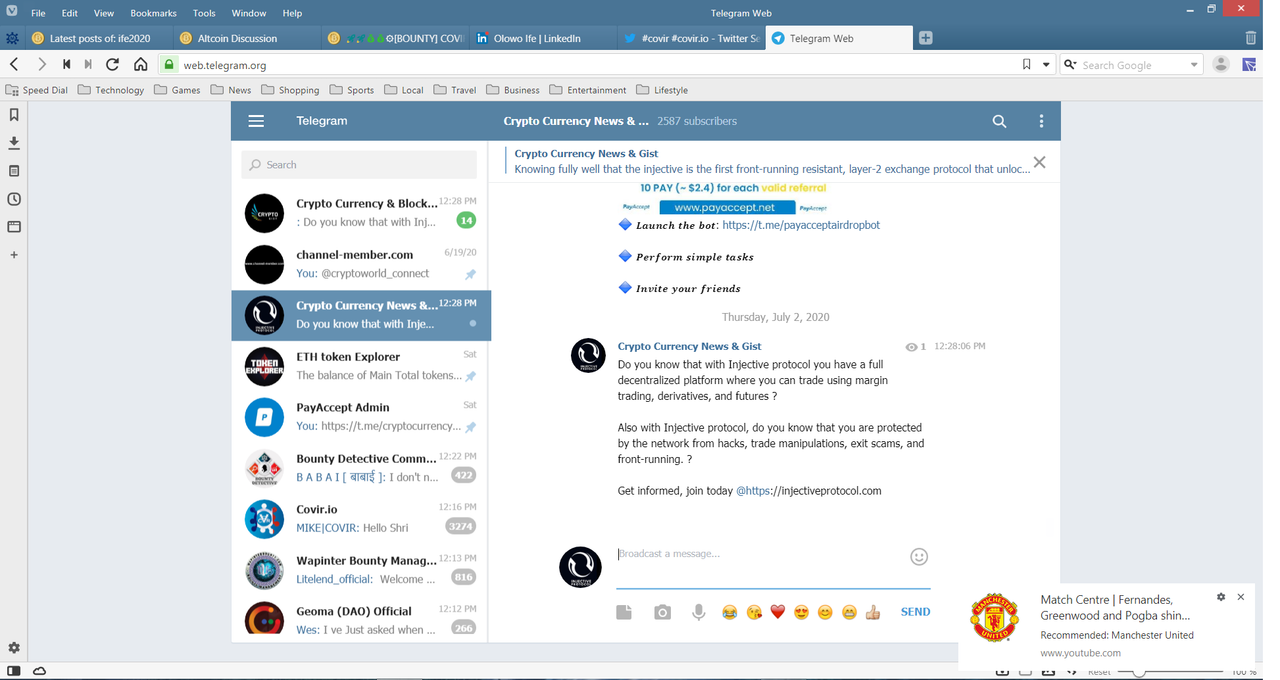Viewport: 1280px width, 680px height.
Task: Open the View menu
Action: [103, 13]
